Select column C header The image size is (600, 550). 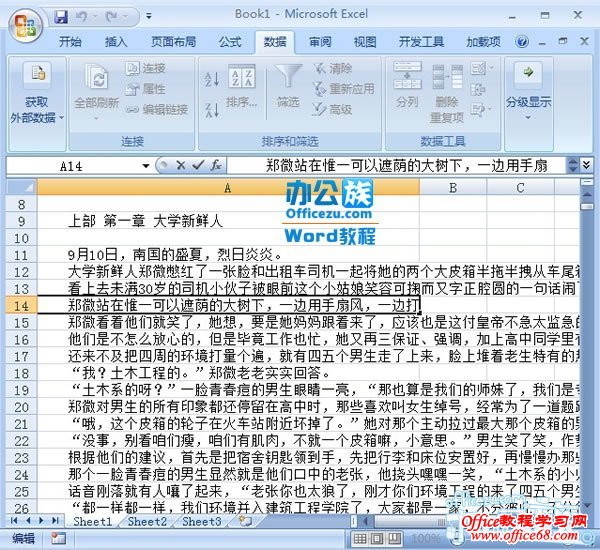coord(520,188)
